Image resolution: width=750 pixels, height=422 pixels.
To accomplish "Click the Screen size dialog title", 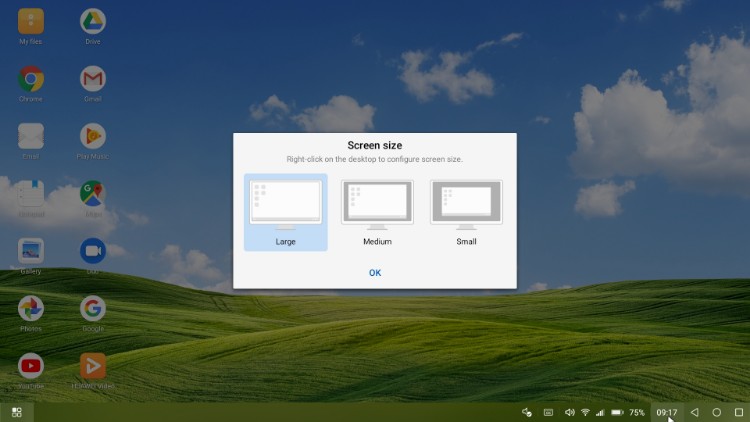I will coord(375,145).
